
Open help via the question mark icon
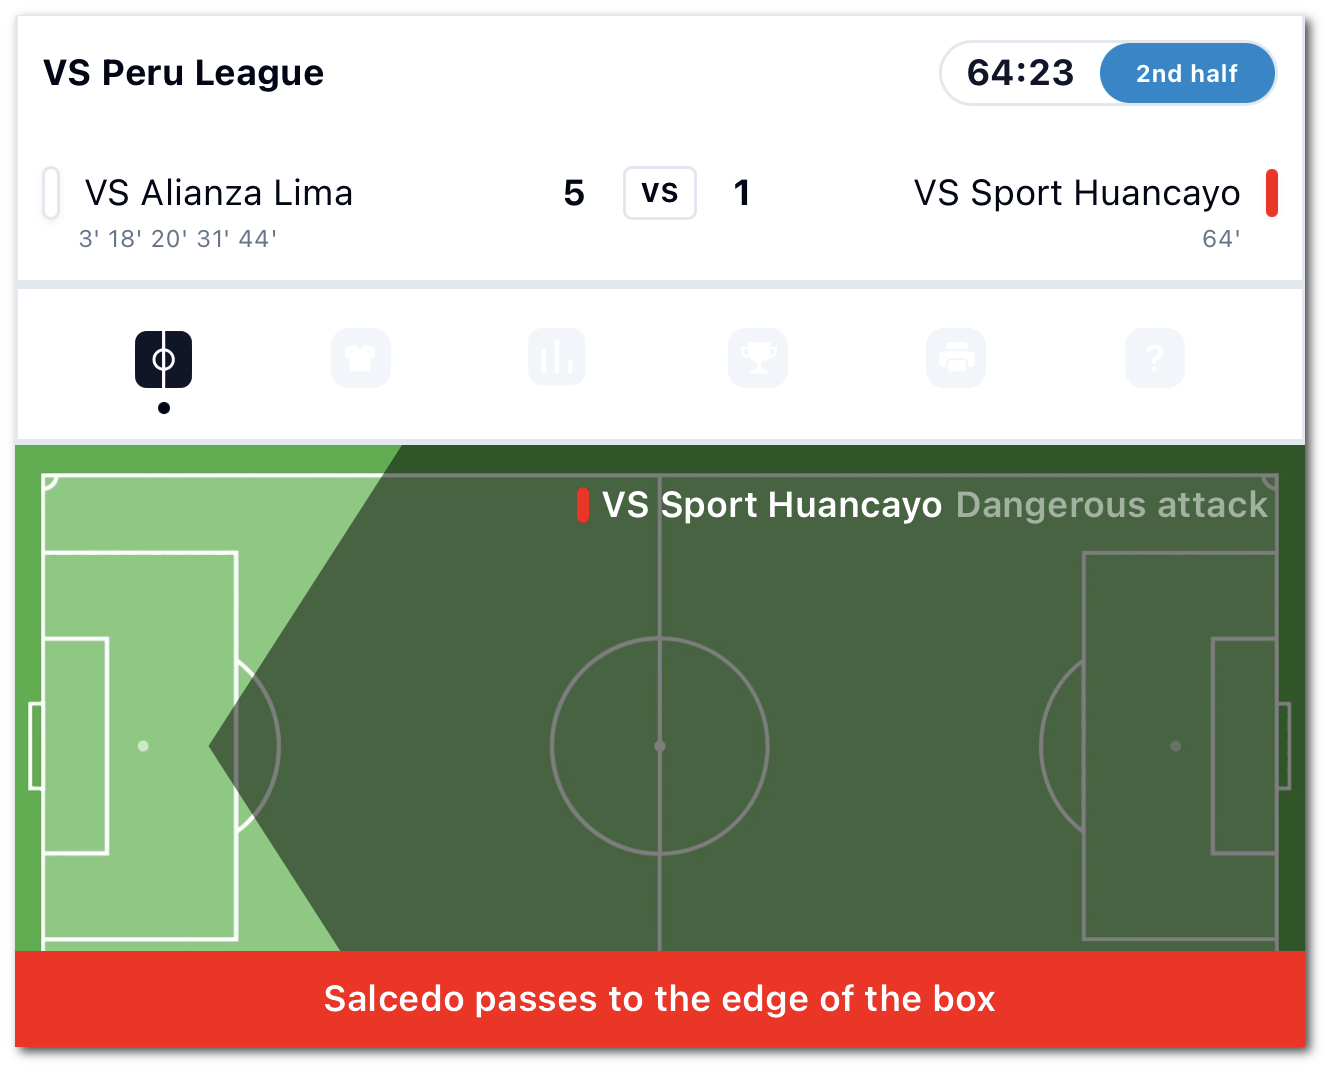(1155, 358)
